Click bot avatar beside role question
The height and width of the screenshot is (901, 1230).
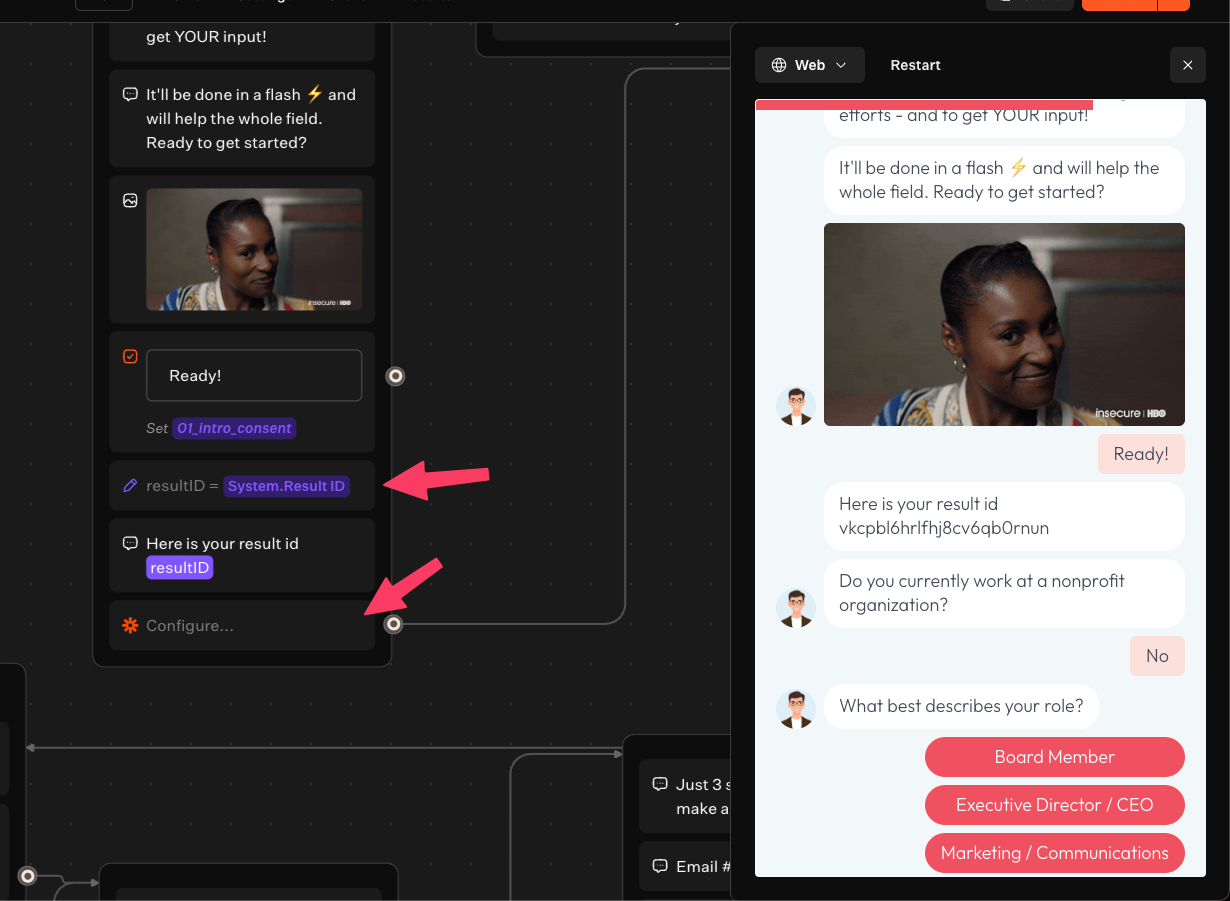click(x=796, y=709)
